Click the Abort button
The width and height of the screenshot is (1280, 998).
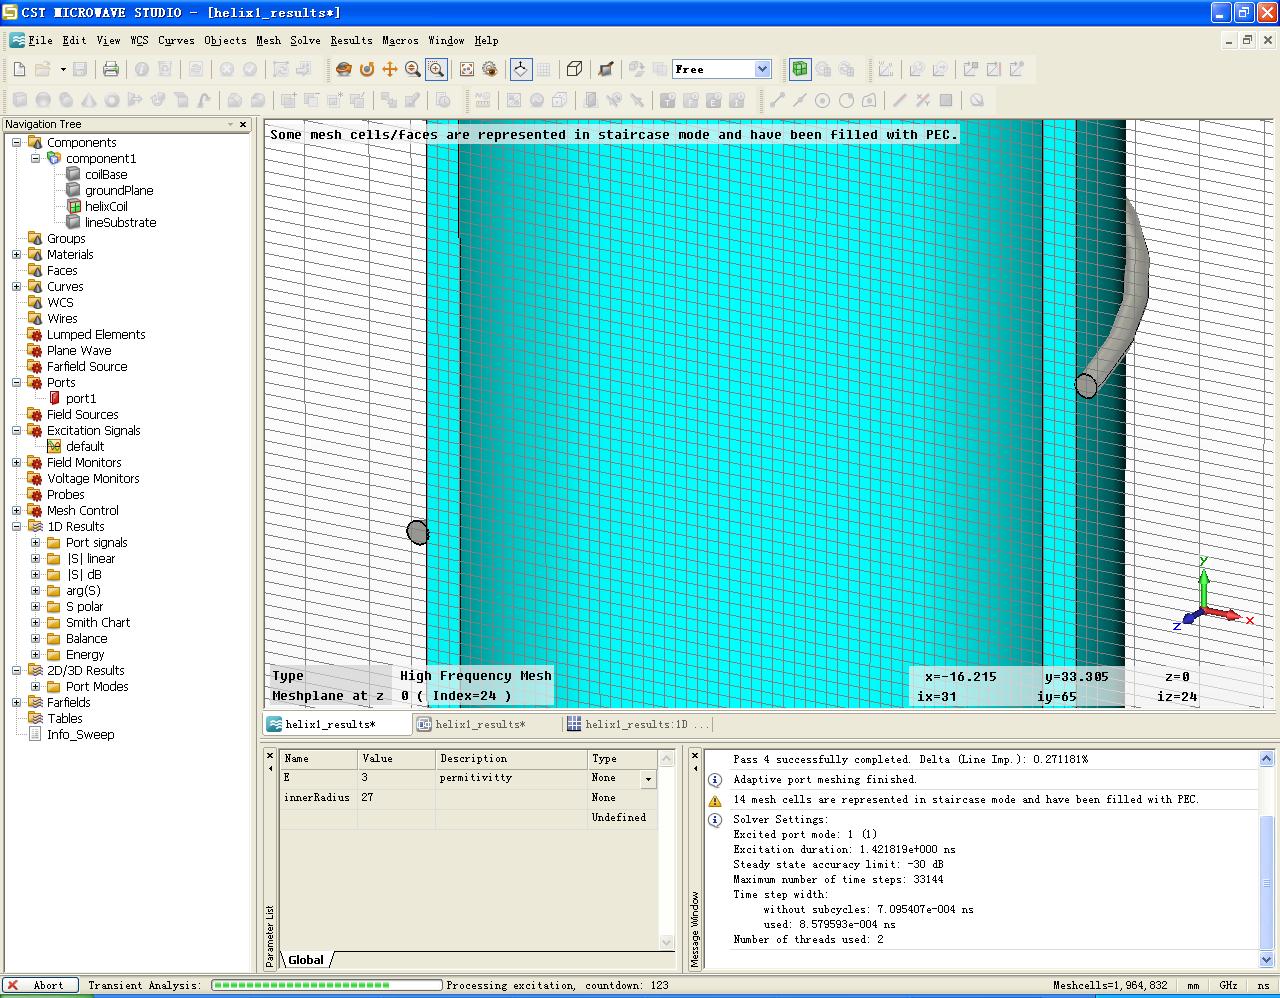tap(39, 985)
